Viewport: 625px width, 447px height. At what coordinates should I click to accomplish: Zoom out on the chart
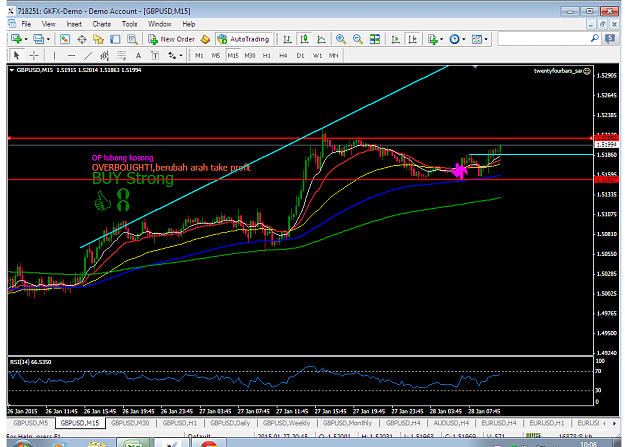click(x=358, y=39)
